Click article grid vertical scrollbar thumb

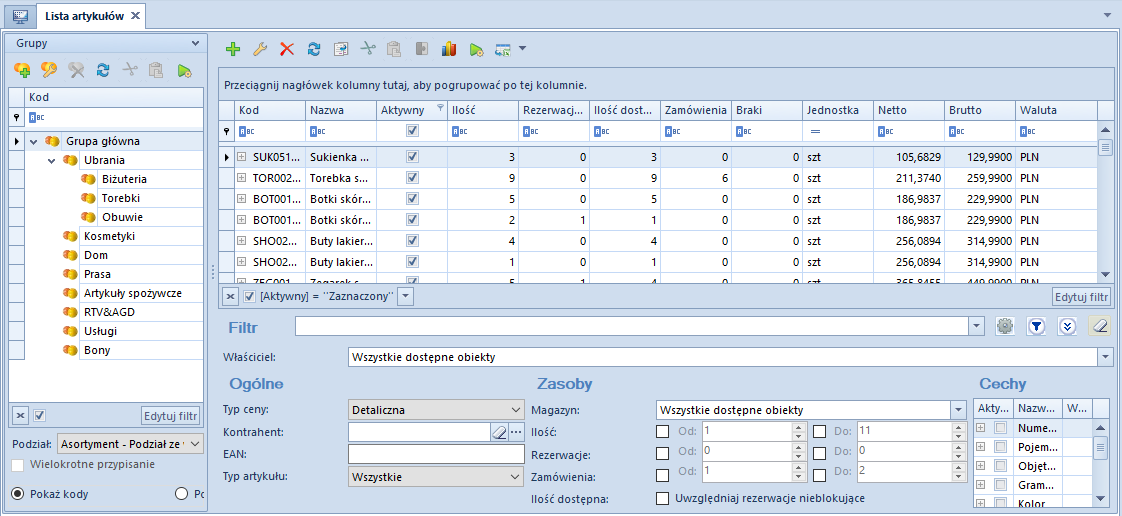click(x=1105, y=147)
